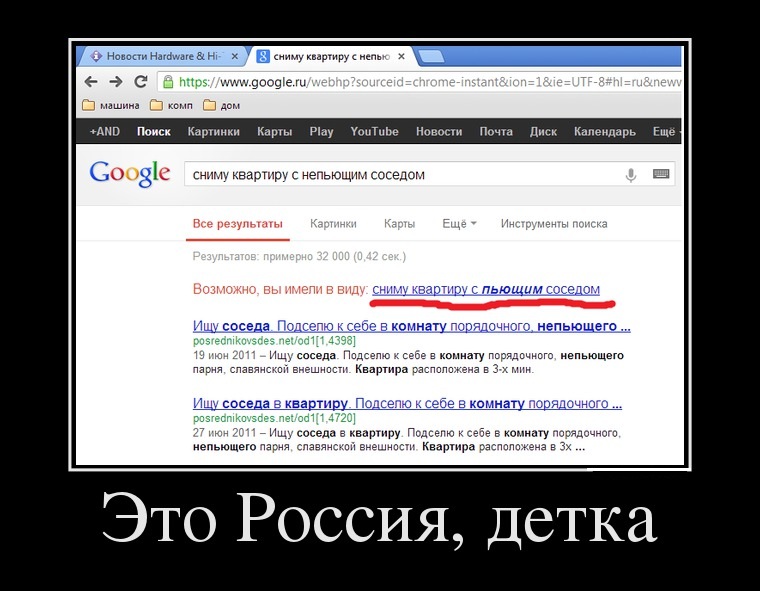The width and height of the screenshot is (760, 591).
Task: Reload the page with the refresh icon
Action: click(141, 82)
